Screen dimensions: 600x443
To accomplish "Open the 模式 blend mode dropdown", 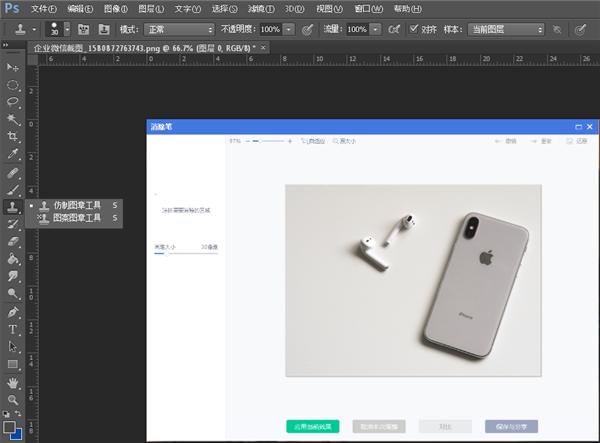I will [179, 30].
